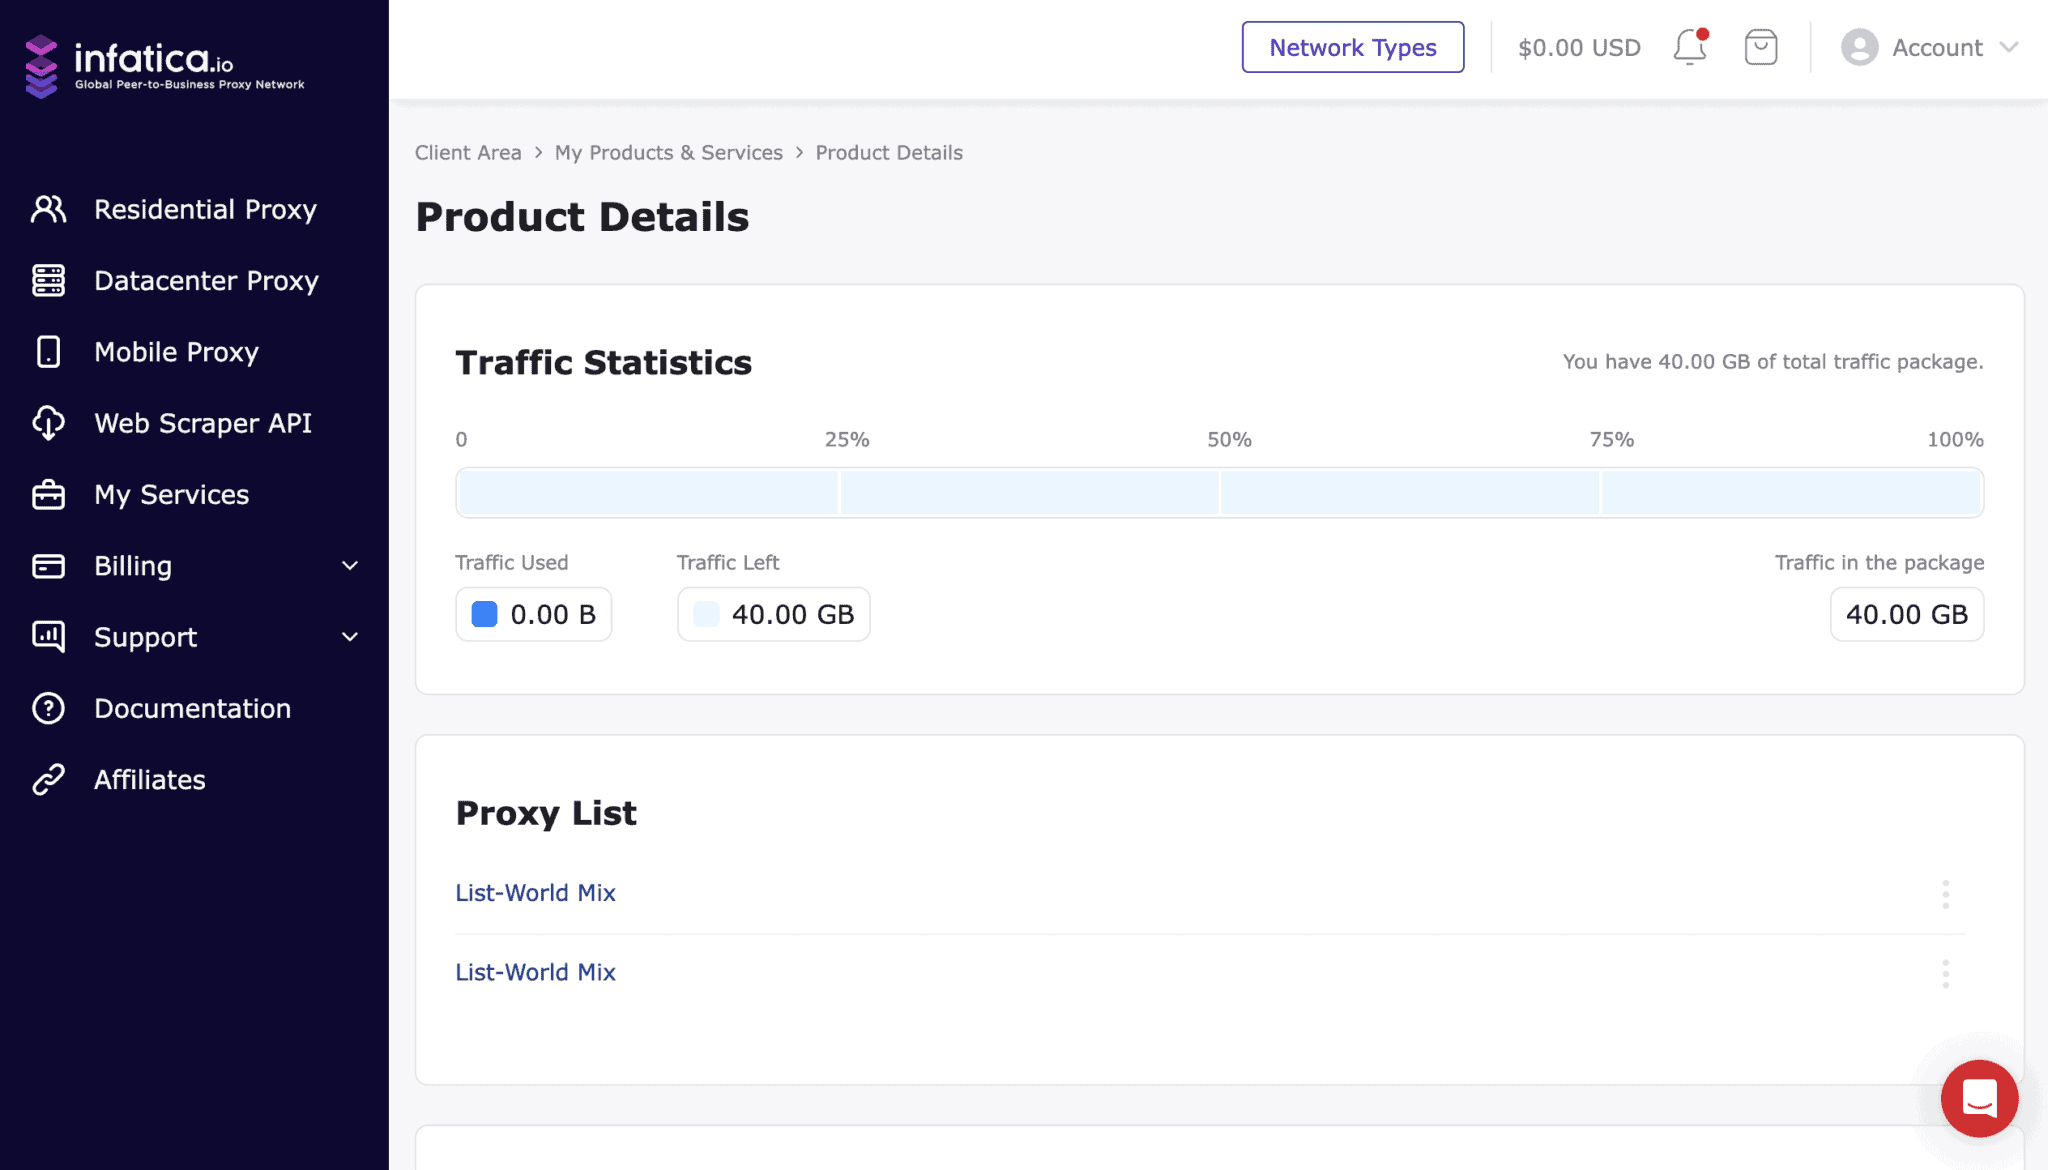Click the infatica.io logo
This screenshot has width=2048, height=1170.
(x=163, y=63)
